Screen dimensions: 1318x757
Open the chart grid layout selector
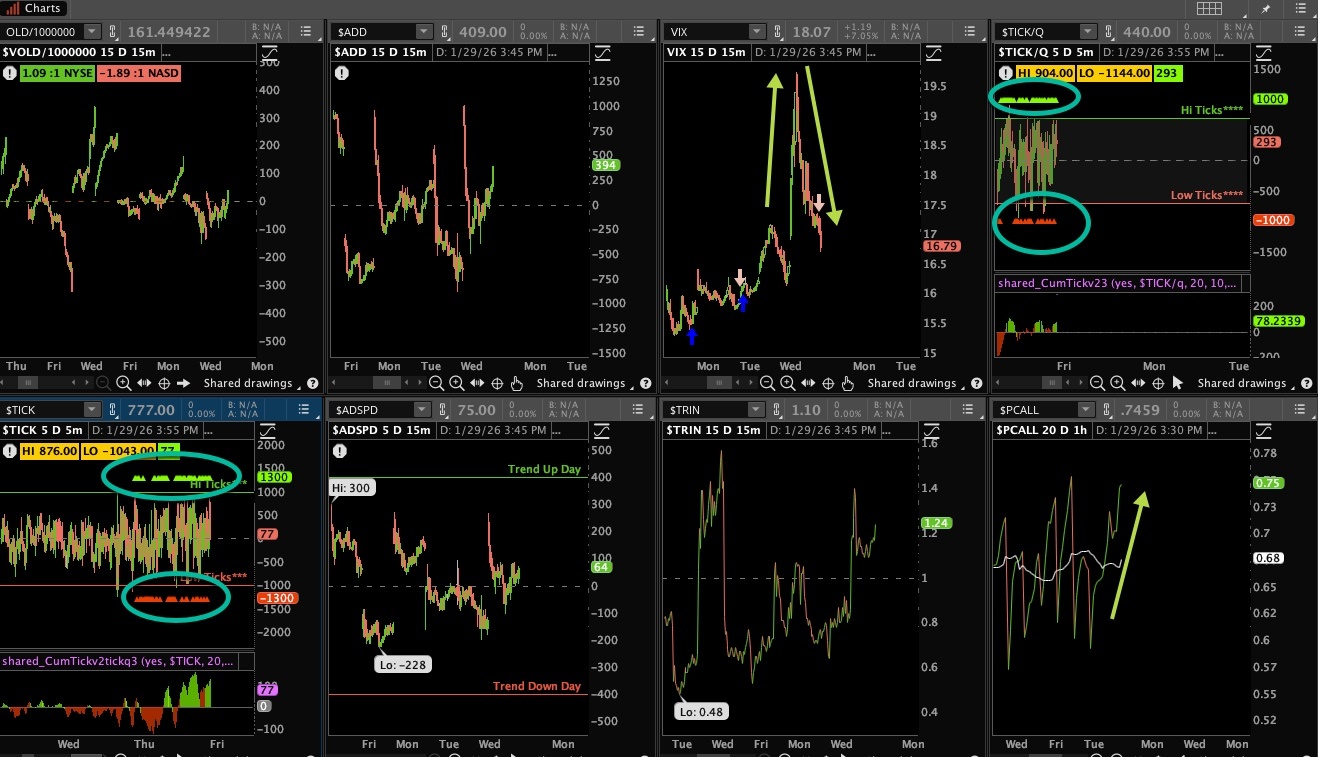(x=1208, y=8)
